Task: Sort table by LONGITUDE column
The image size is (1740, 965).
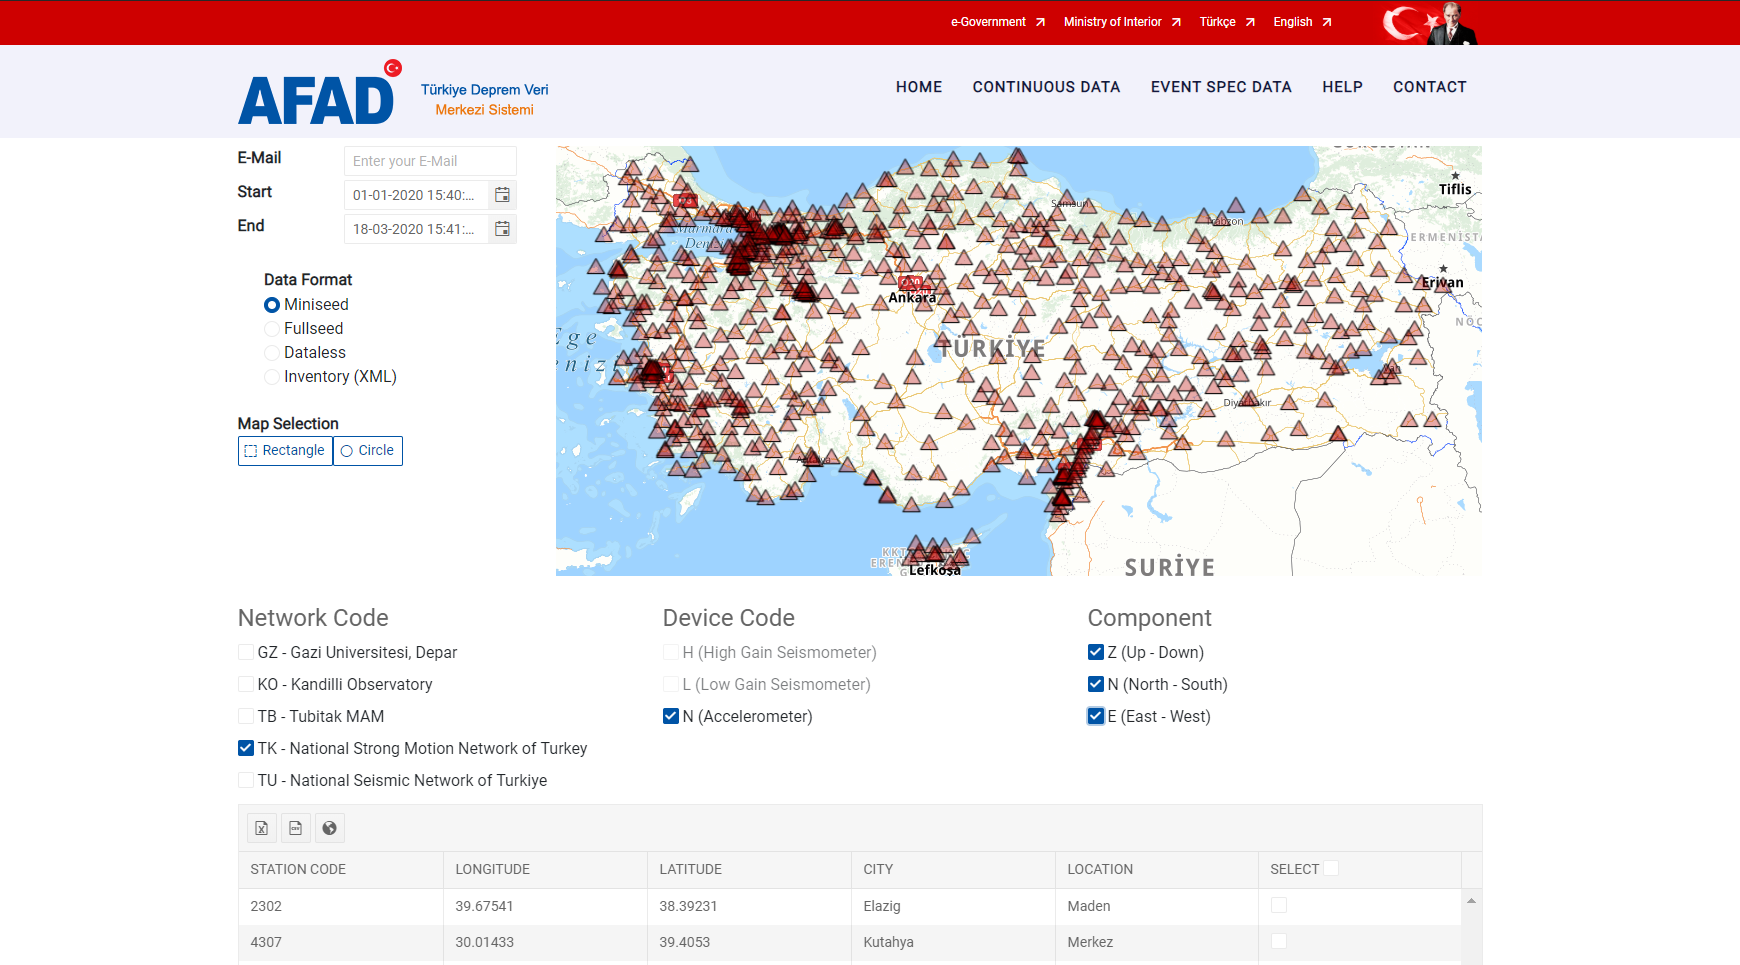Action: pyautogui.click(x=546, y=870)
